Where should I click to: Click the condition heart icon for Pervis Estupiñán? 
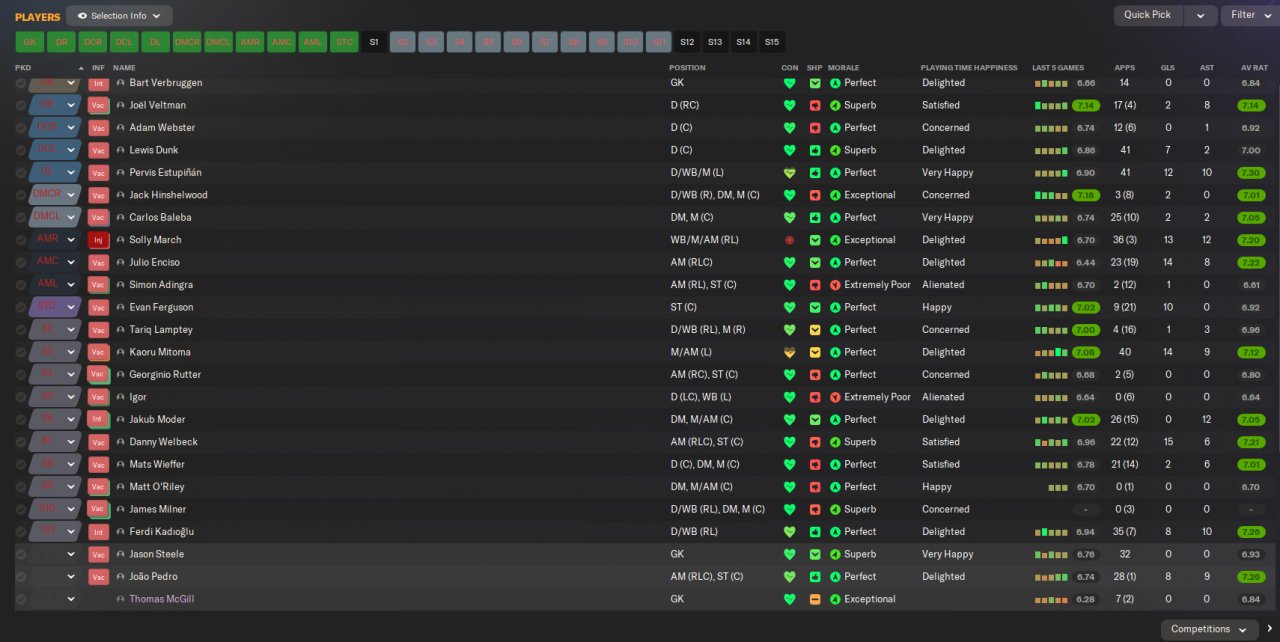point(789,173)
